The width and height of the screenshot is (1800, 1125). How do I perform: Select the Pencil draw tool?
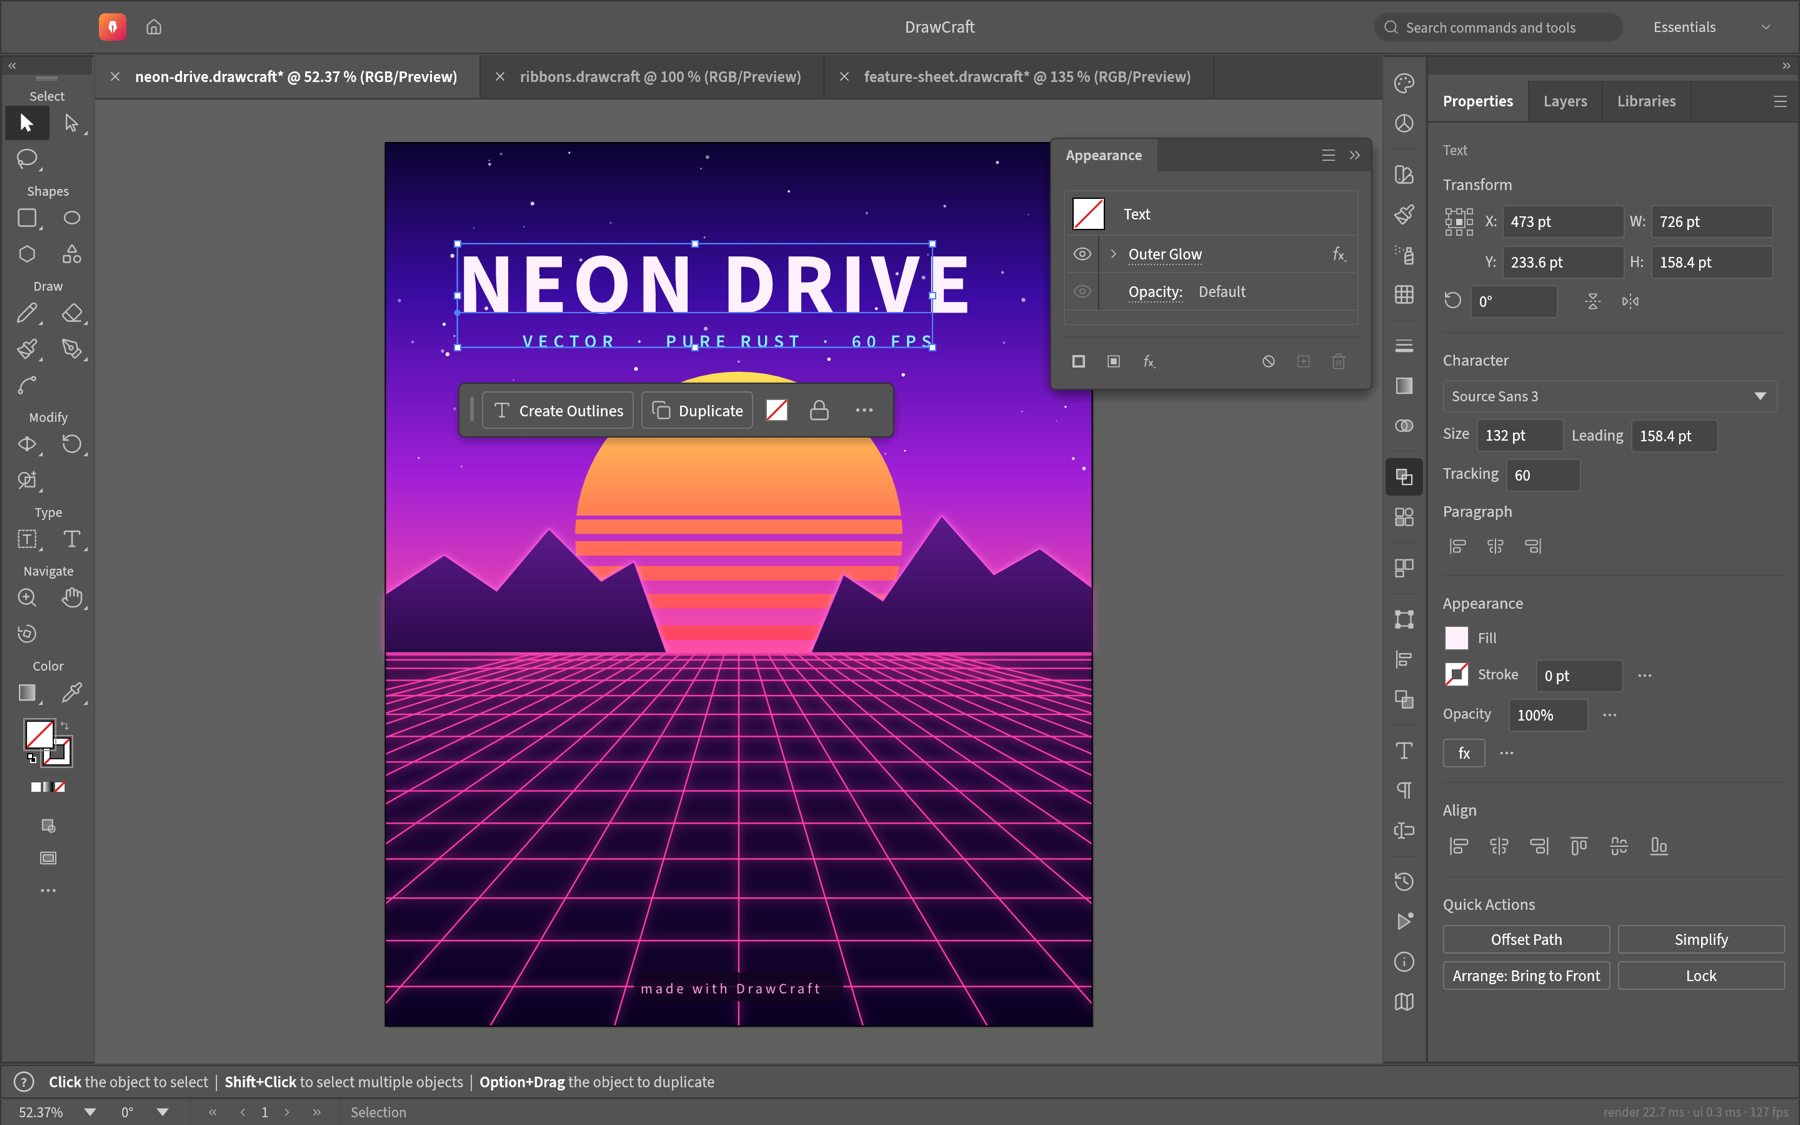(27, 313)
